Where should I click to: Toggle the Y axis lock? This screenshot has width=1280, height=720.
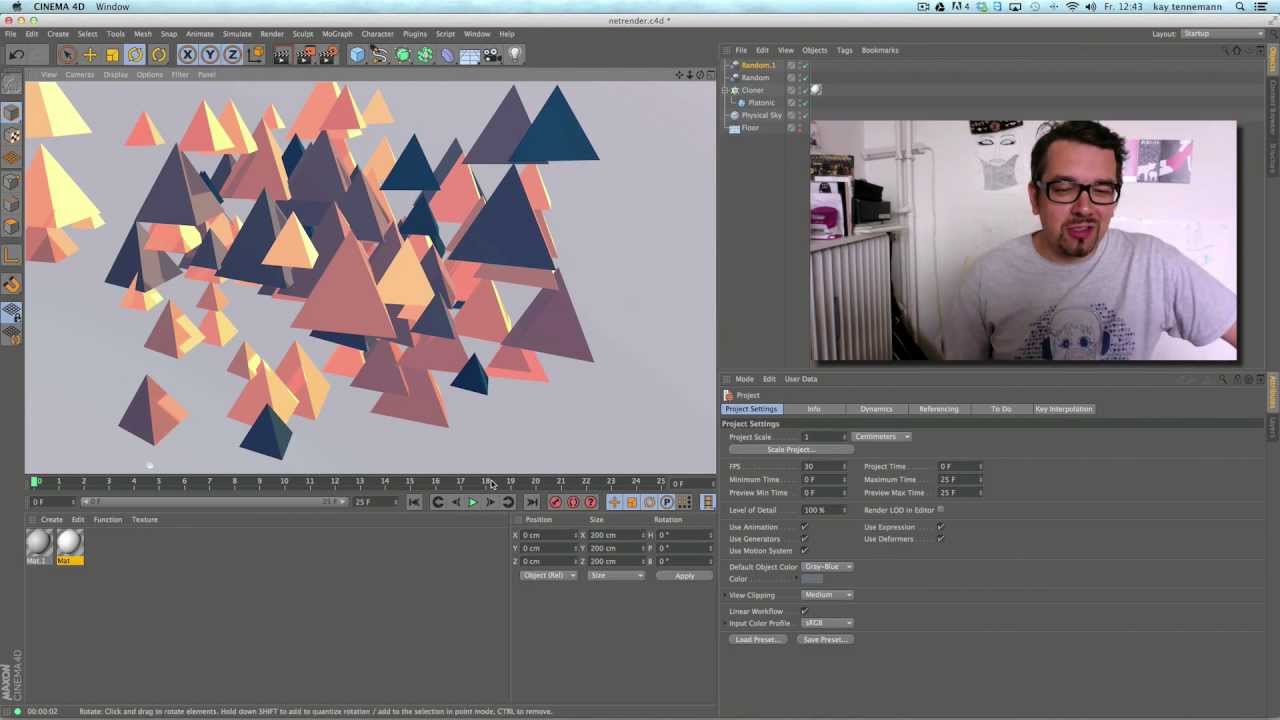(x=210, y=55)
